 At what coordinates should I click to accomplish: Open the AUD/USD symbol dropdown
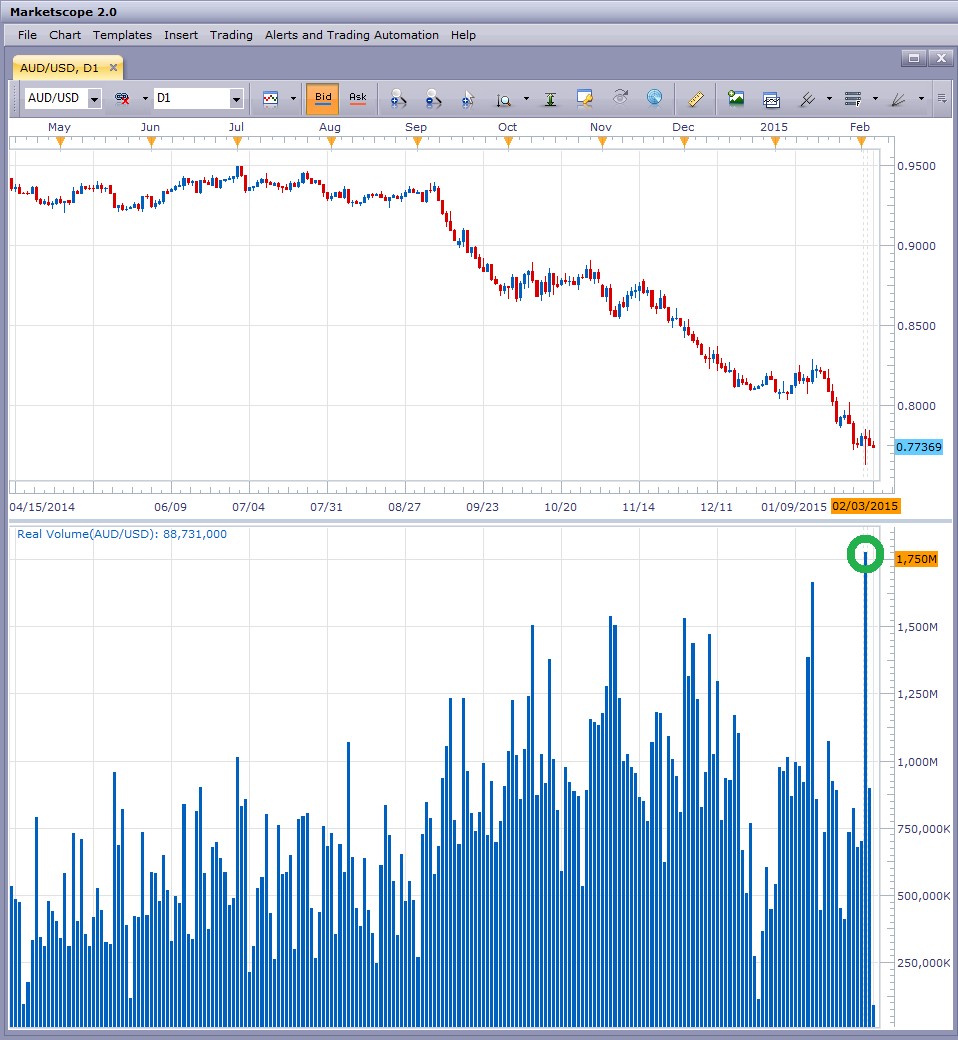pos(95,99)
